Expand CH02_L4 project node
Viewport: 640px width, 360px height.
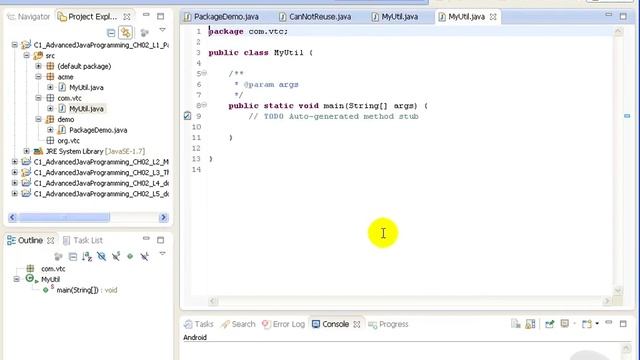coord(15,183)
